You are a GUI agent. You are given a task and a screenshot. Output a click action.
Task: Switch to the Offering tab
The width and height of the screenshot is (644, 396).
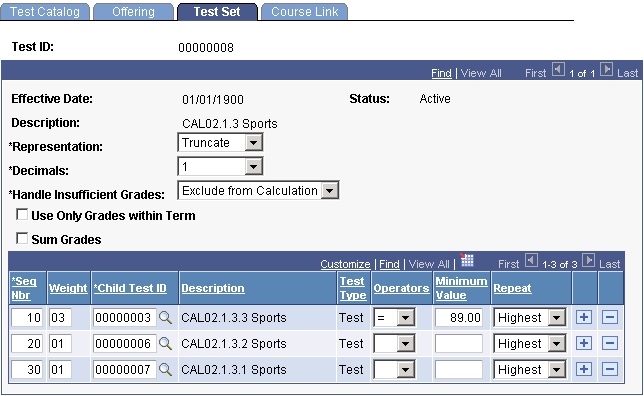click(133, 12)
